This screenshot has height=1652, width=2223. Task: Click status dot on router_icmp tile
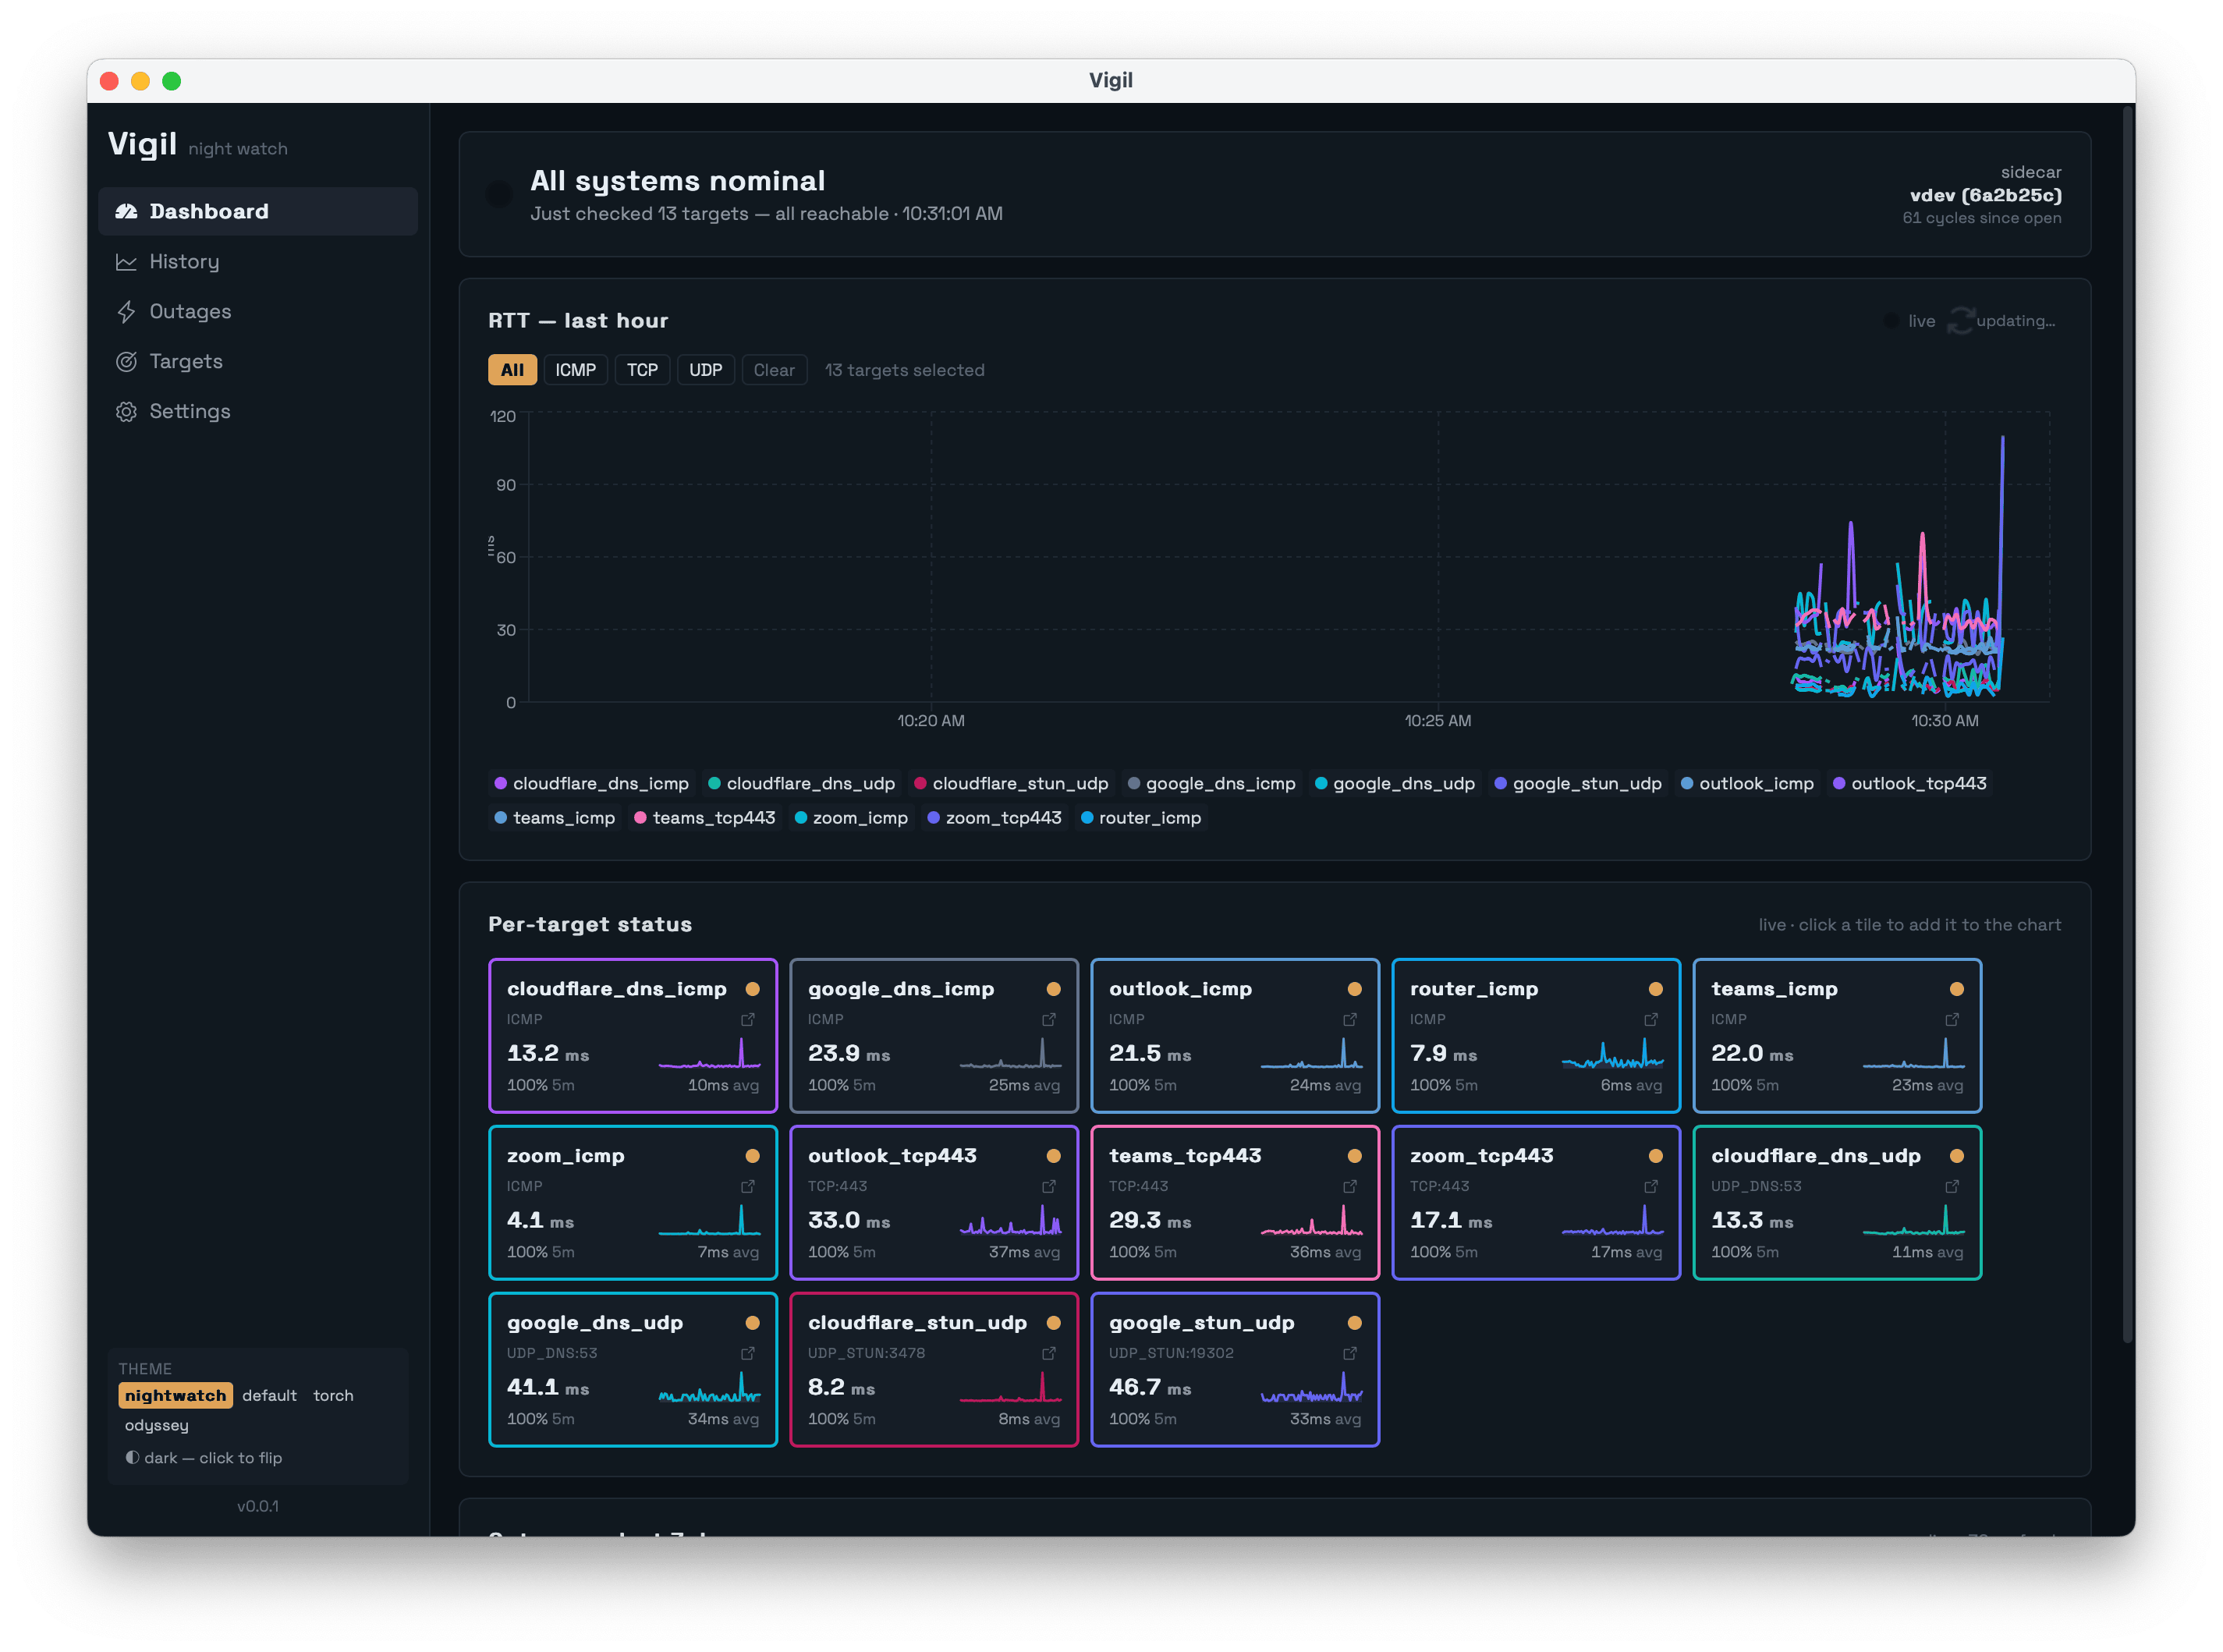1656,989
